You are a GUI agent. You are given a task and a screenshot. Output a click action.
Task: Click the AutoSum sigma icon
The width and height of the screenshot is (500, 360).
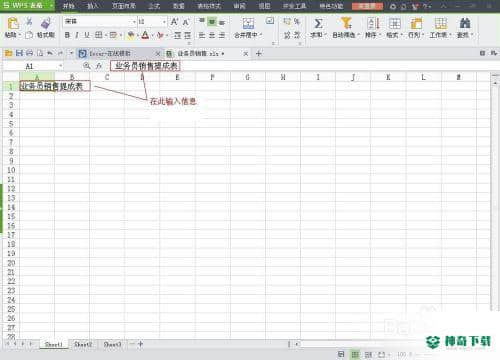(x=318, y=23)
